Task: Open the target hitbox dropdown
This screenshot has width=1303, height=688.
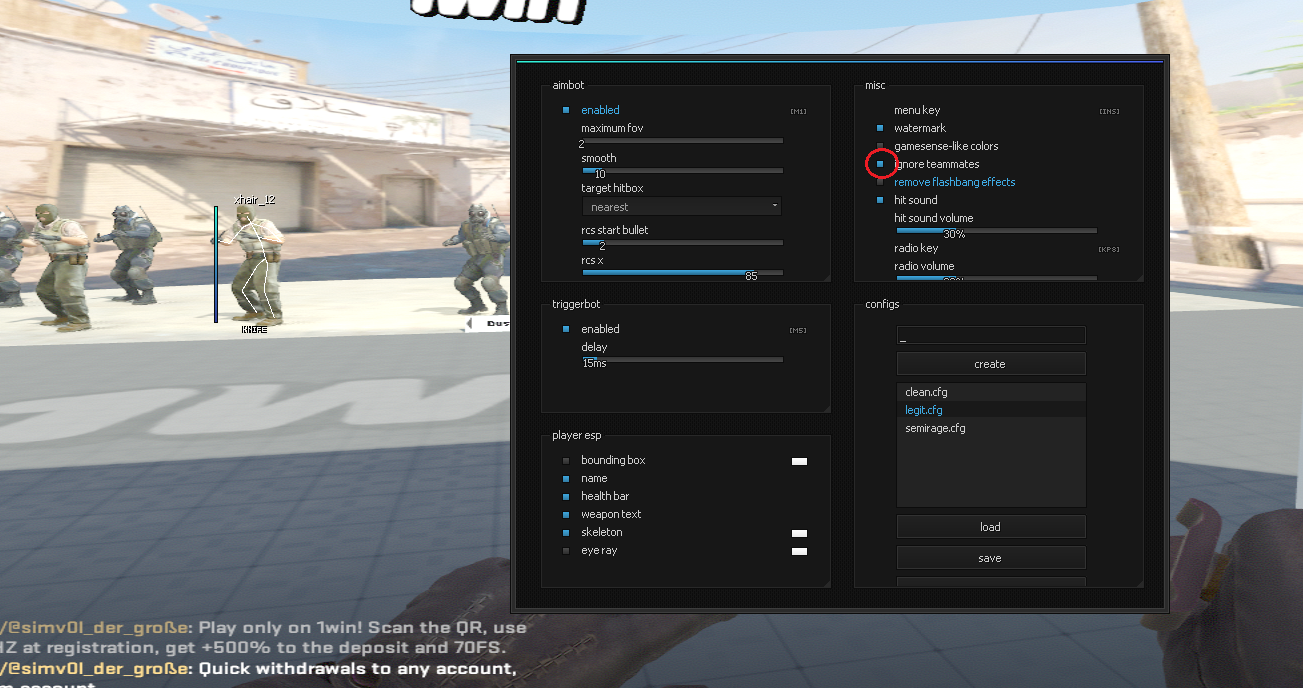Action: click(681, 207)
